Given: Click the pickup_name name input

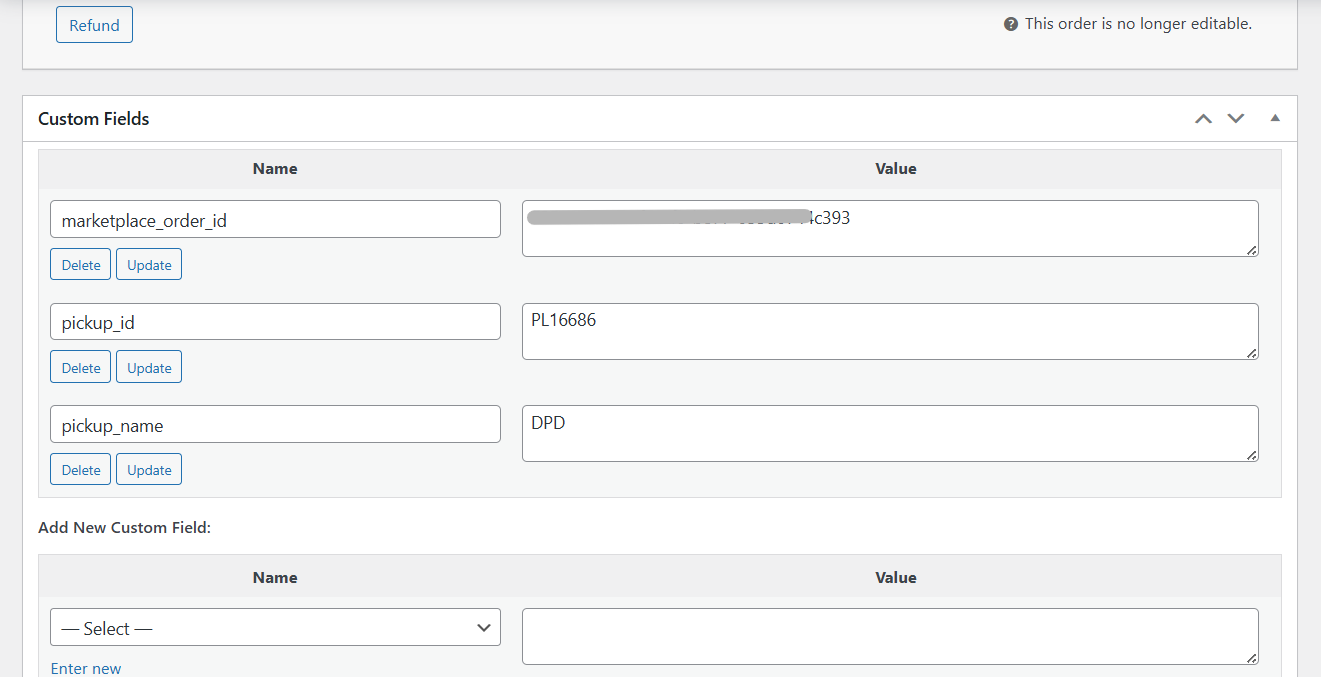Looking at the screenshot, I should coord(275,425).
